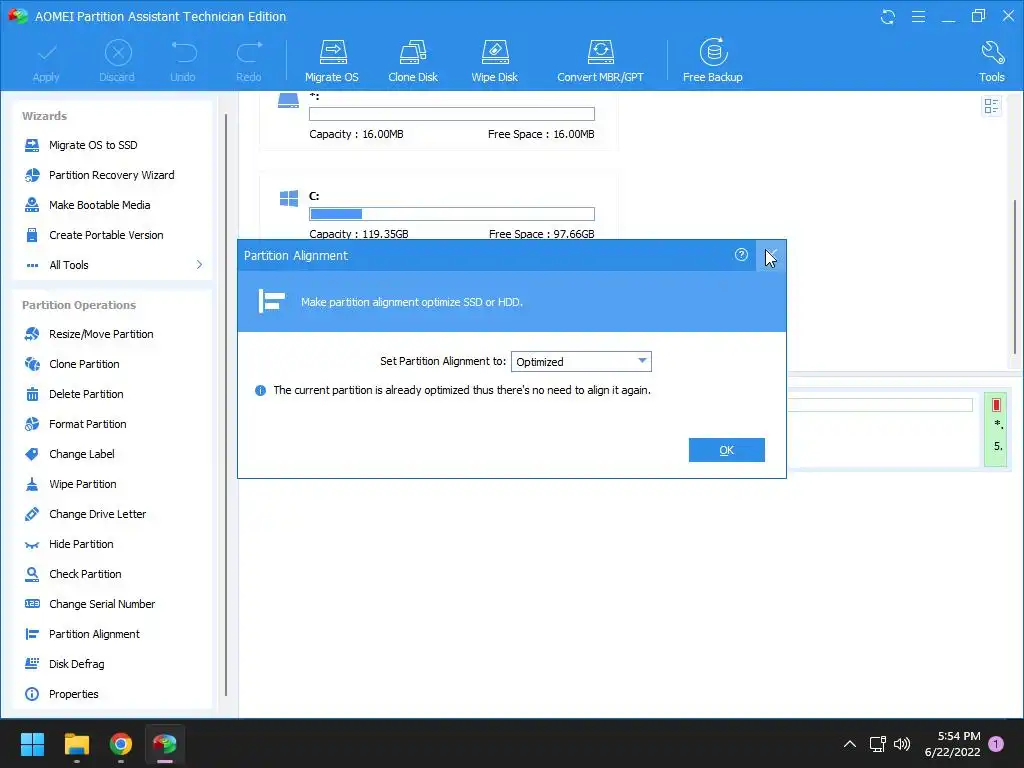Open the Set Partition Alignment dropdown
This screenshot has width=1024, height=768.
pos(581,361)
